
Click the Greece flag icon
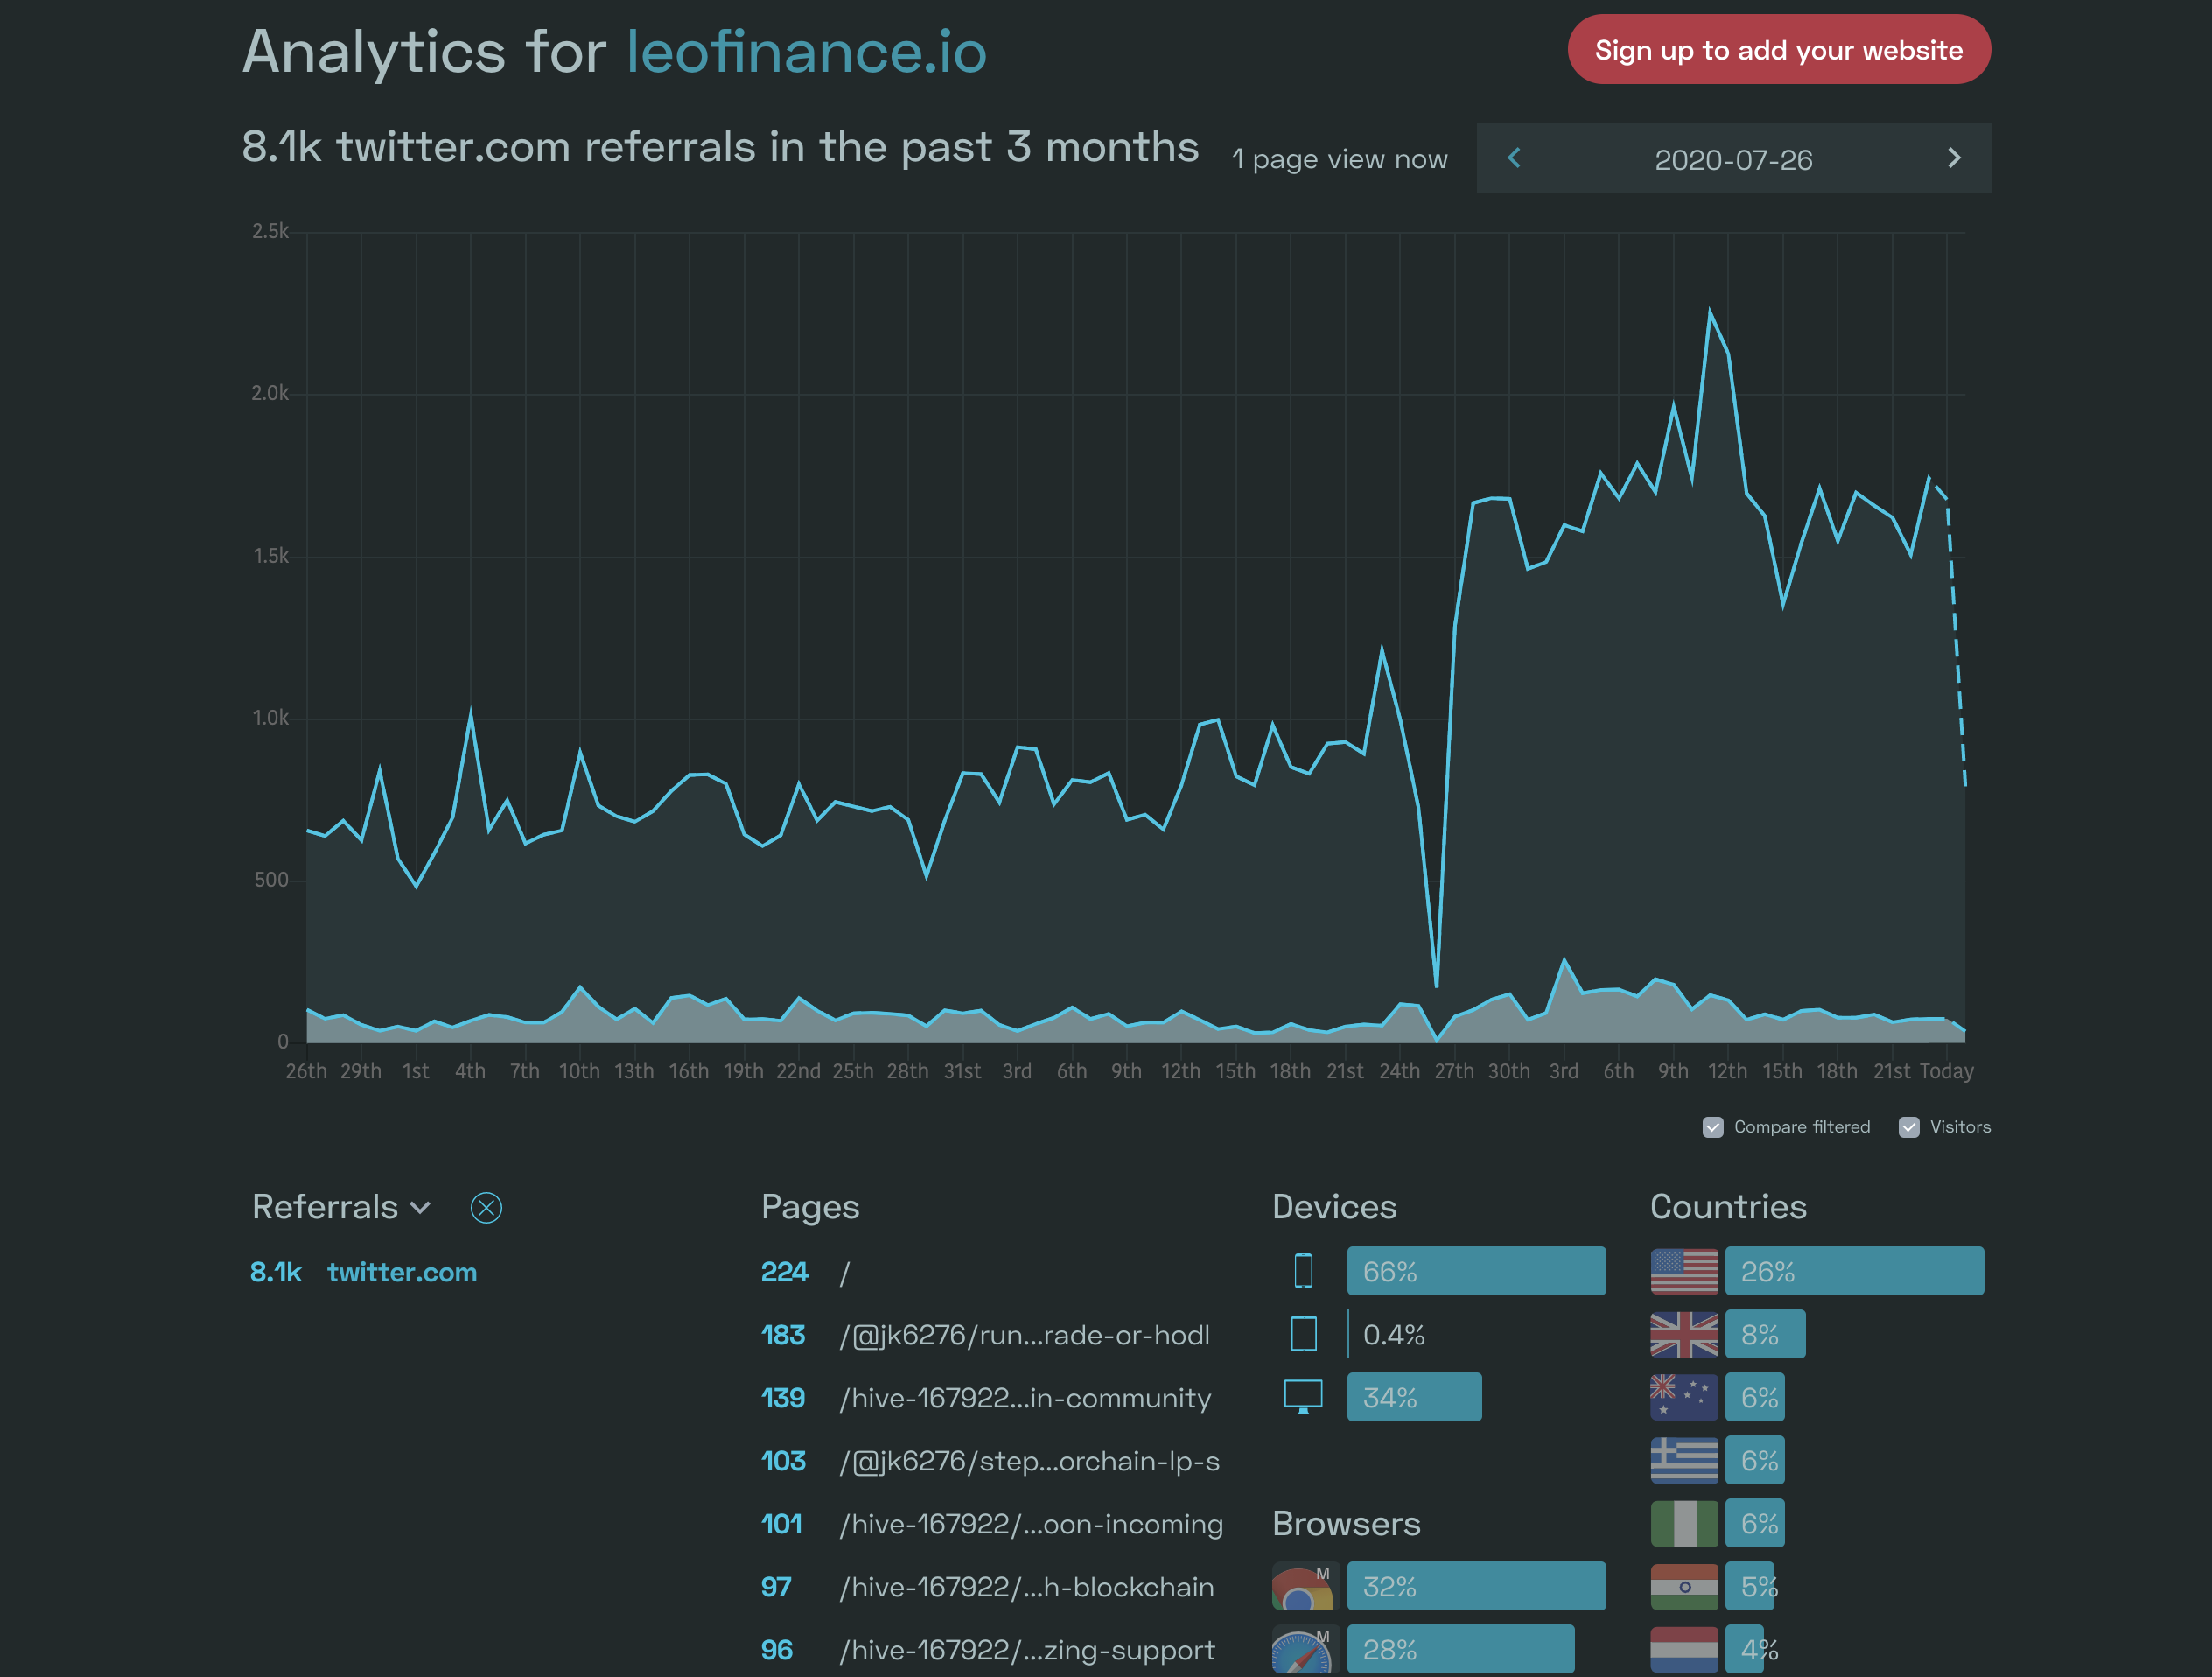click(x=1684, y=1460)
